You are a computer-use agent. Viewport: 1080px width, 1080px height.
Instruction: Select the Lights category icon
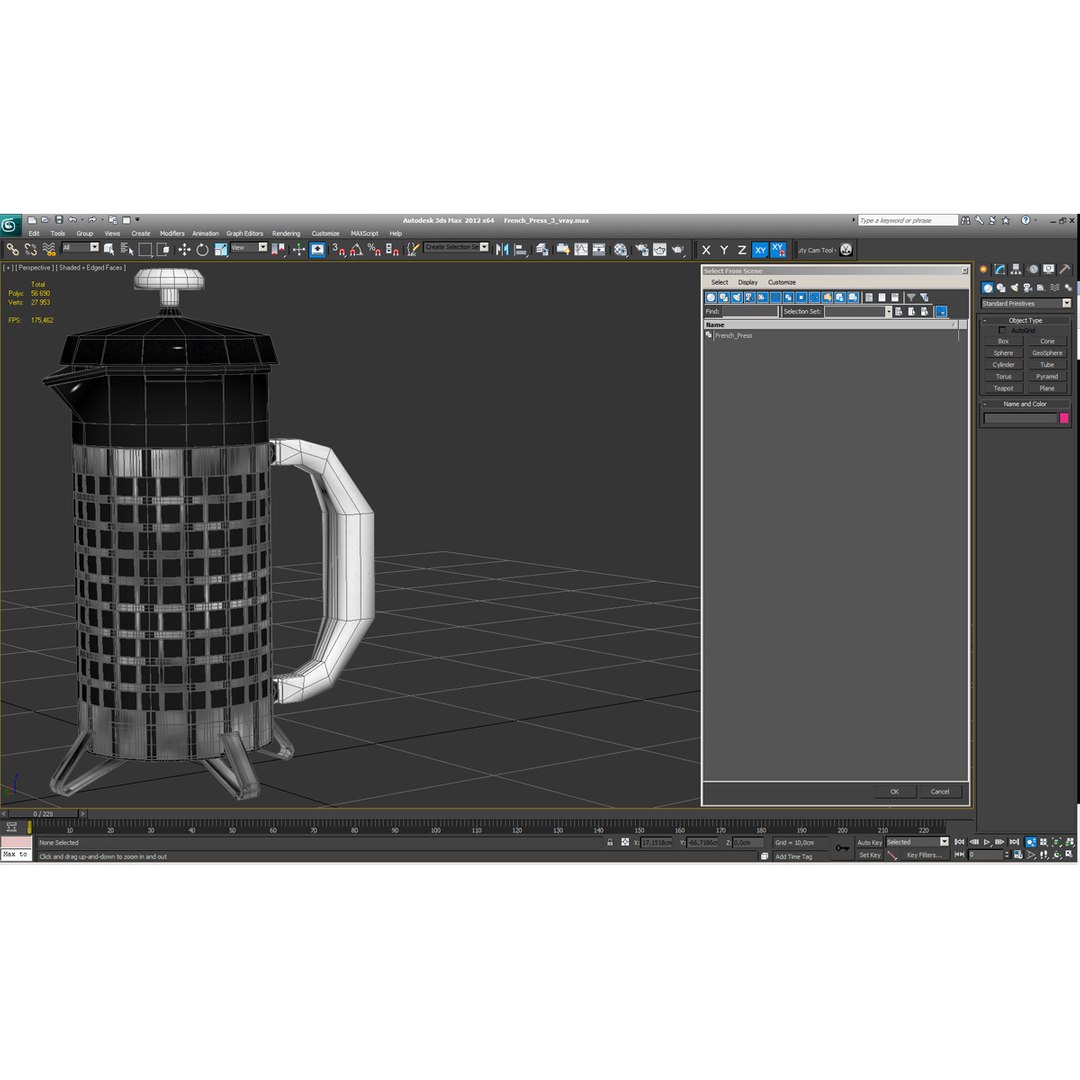(1014, 288)
